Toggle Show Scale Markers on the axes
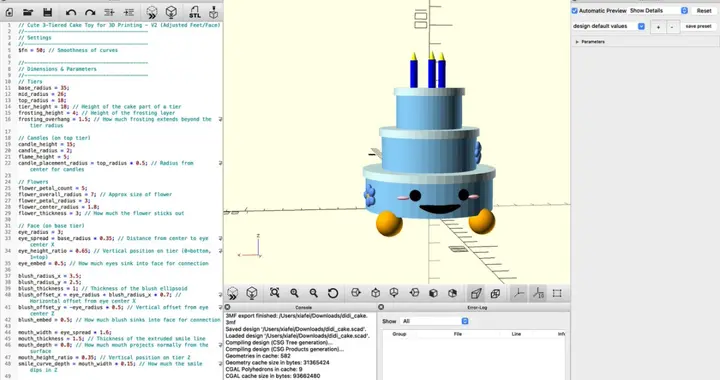720x380 pixels. click(x=538, y=293)
